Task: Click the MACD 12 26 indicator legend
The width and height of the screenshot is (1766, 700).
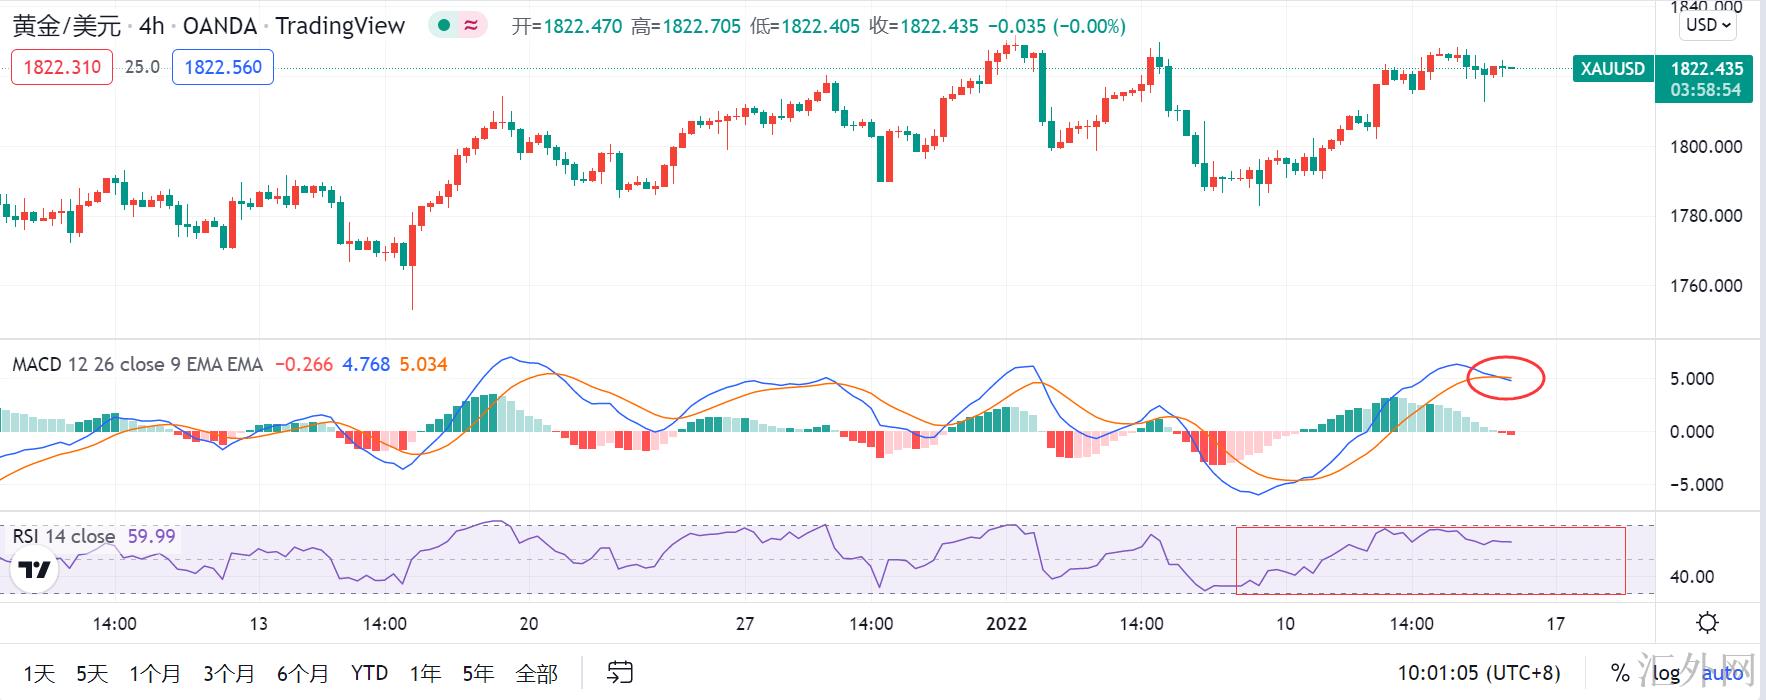Action: click(x=137, y=365)
